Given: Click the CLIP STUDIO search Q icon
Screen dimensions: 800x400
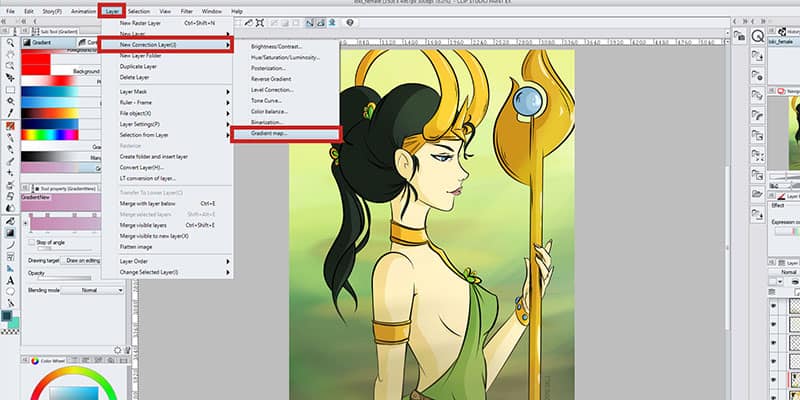Looking at the screenshot, I should point(758,36).
